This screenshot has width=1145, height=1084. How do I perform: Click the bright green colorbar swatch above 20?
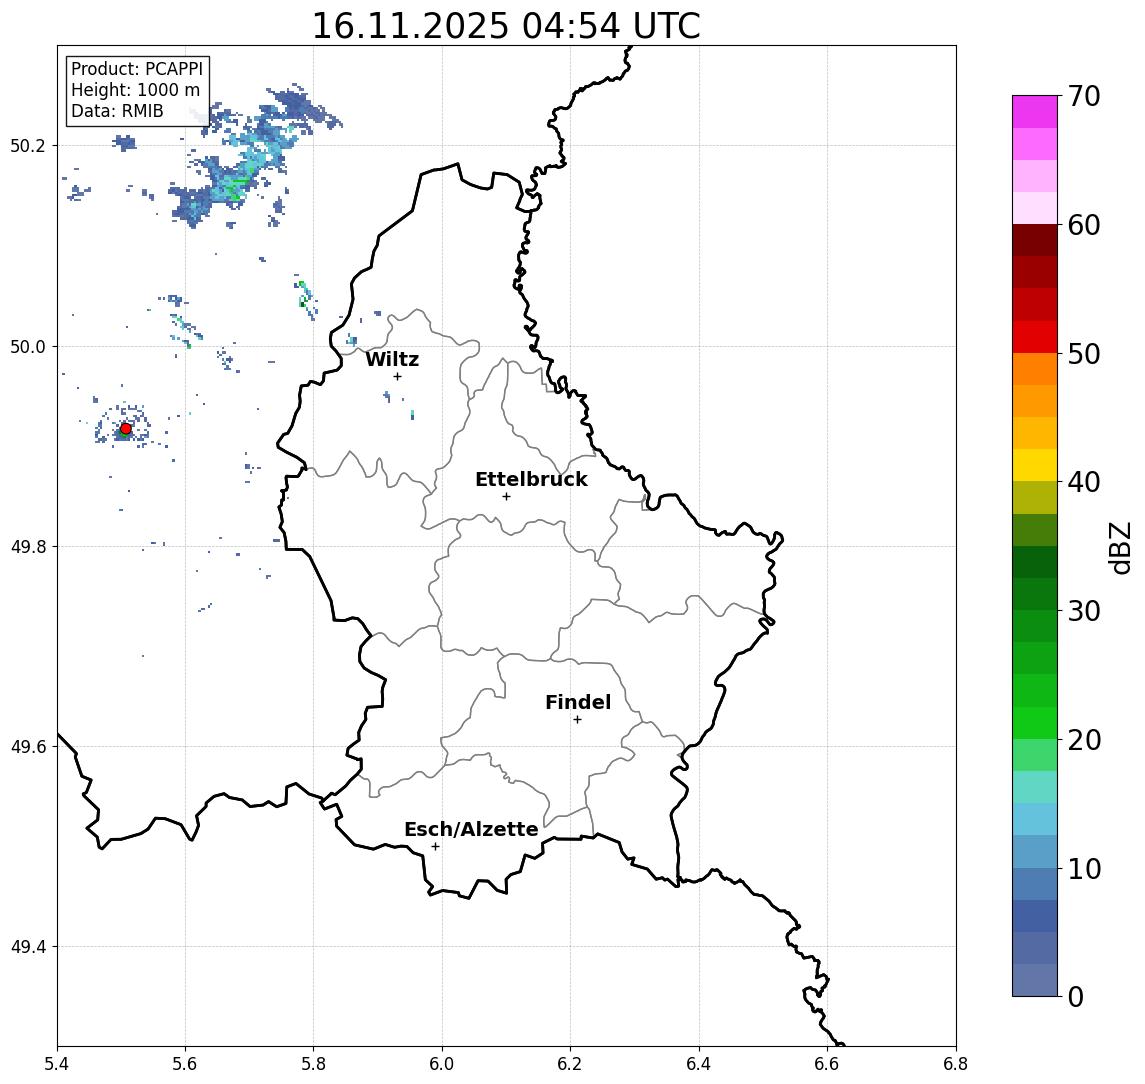[x=1035, y=722]
